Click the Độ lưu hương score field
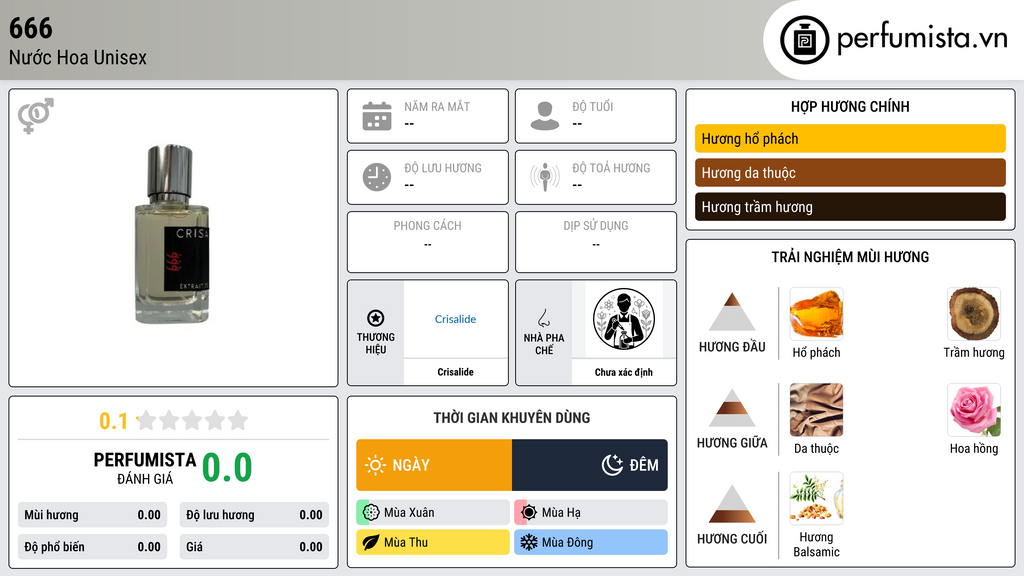 click(x=254, y=515)
